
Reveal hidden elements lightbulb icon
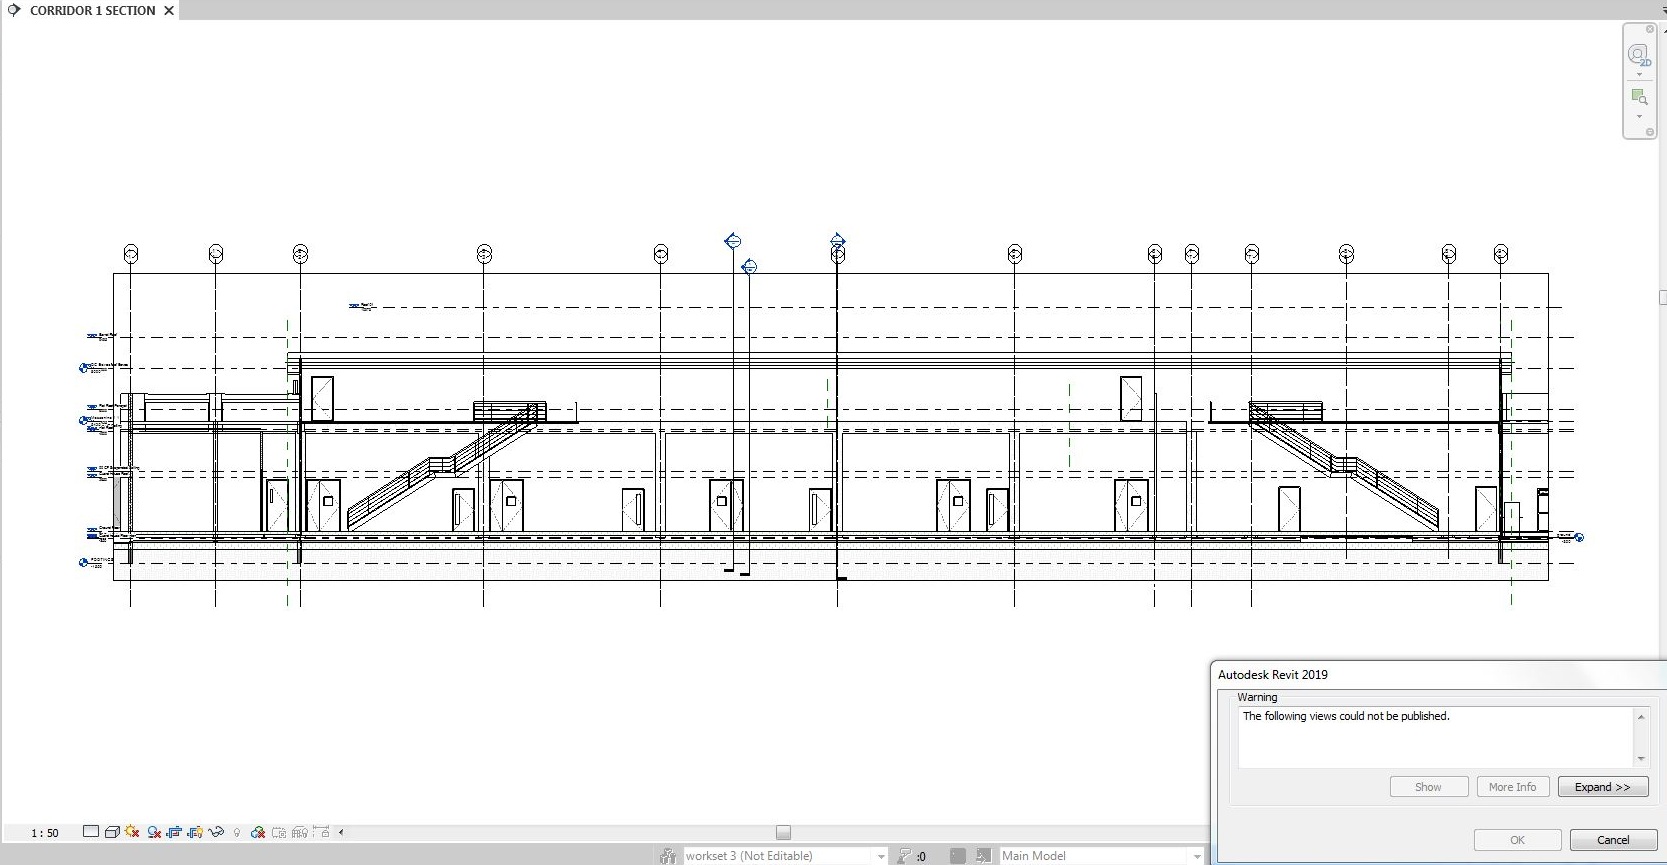coord(237,832)
